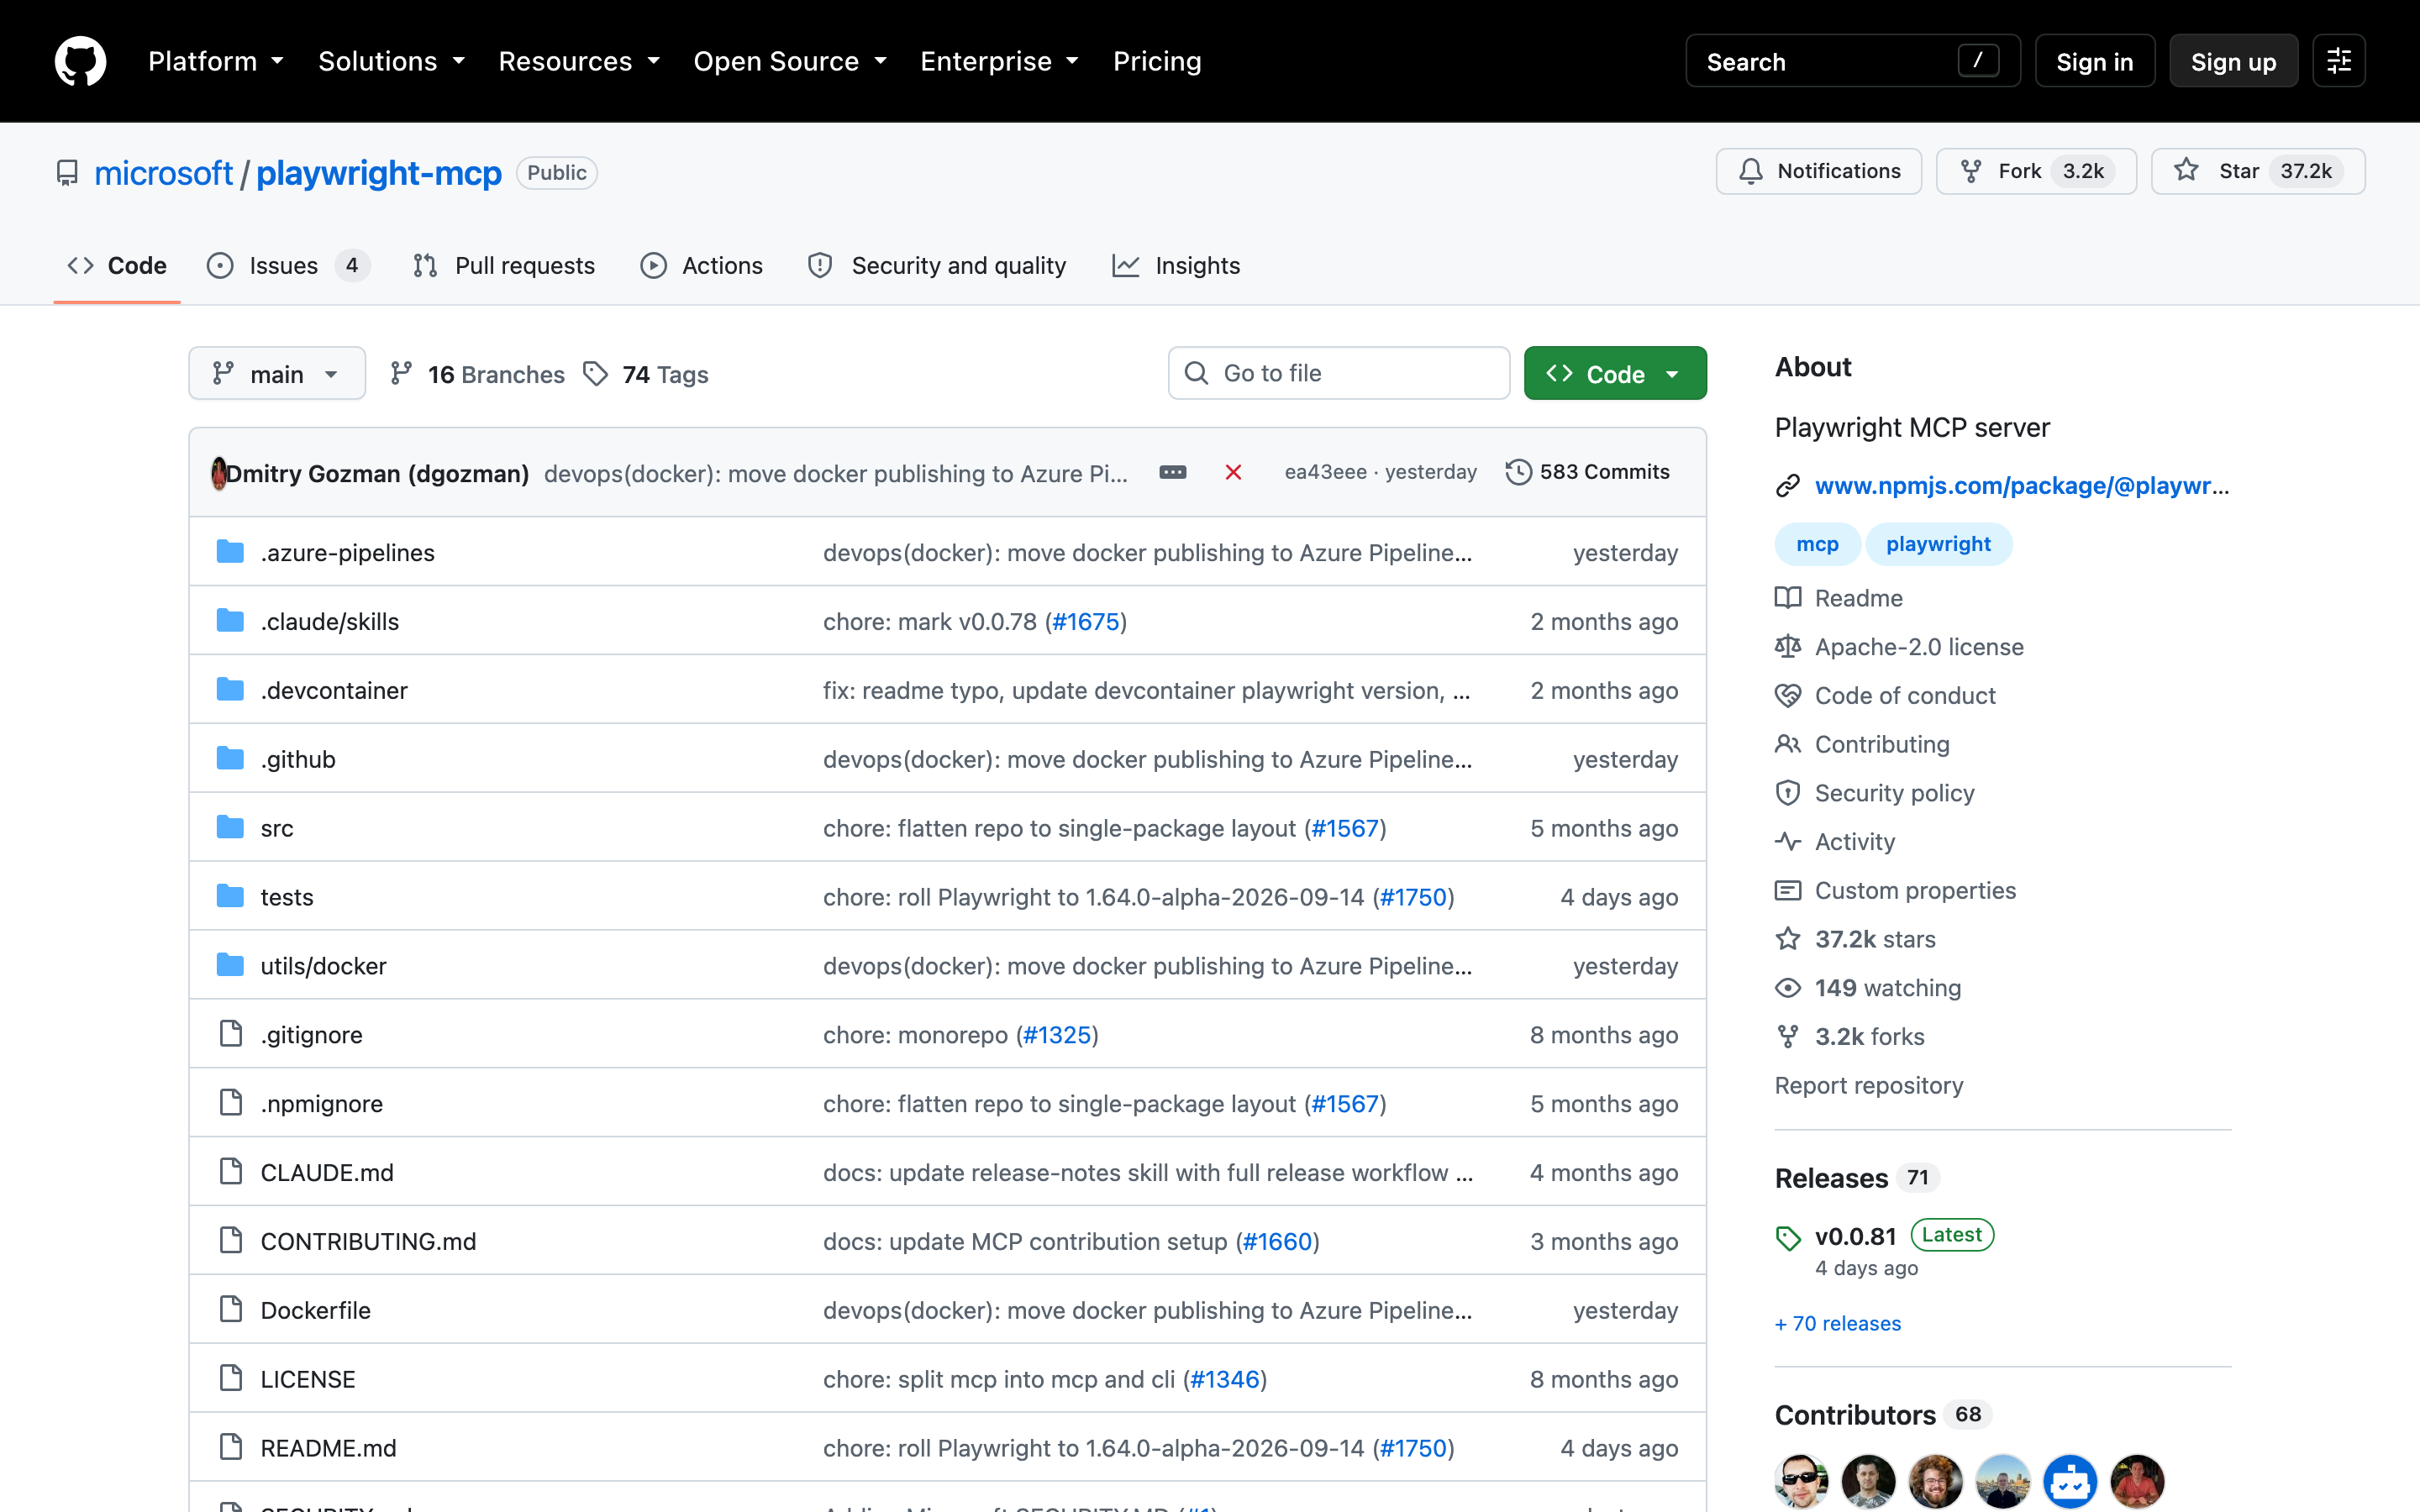Fork the repository with the Fork button
Image resolution: width=2420 pixels, height=1512 pixels.
[x=2035, y=171]
